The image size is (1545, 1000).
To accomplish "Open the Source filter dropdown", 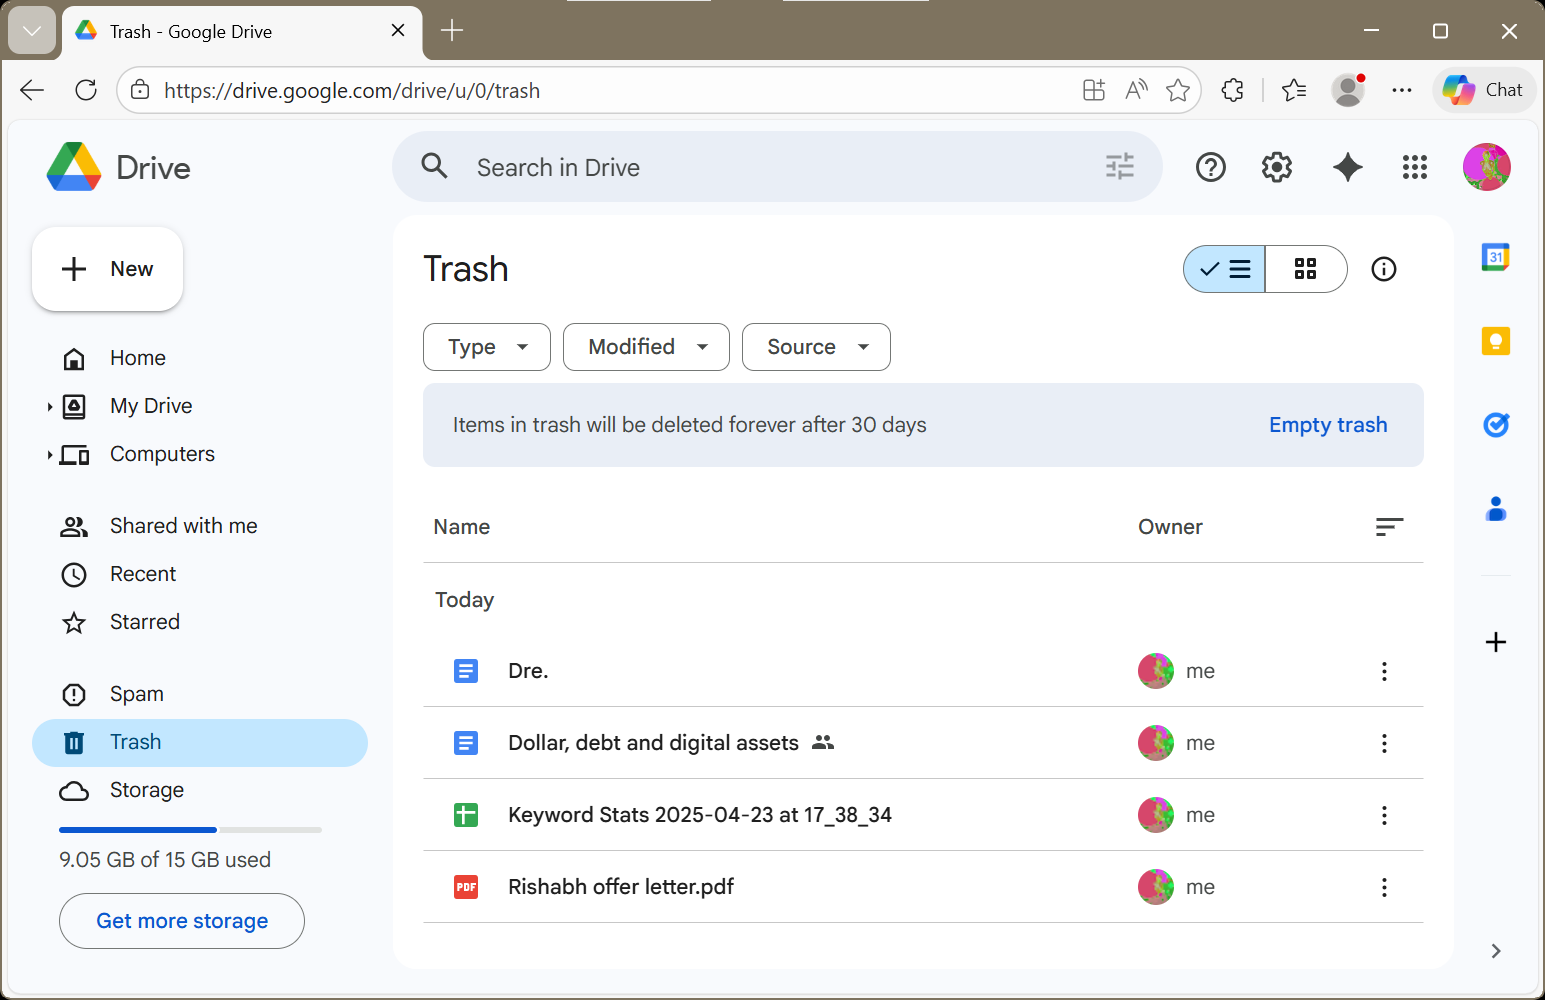I will pyautogui.click(x=816, y=347).
